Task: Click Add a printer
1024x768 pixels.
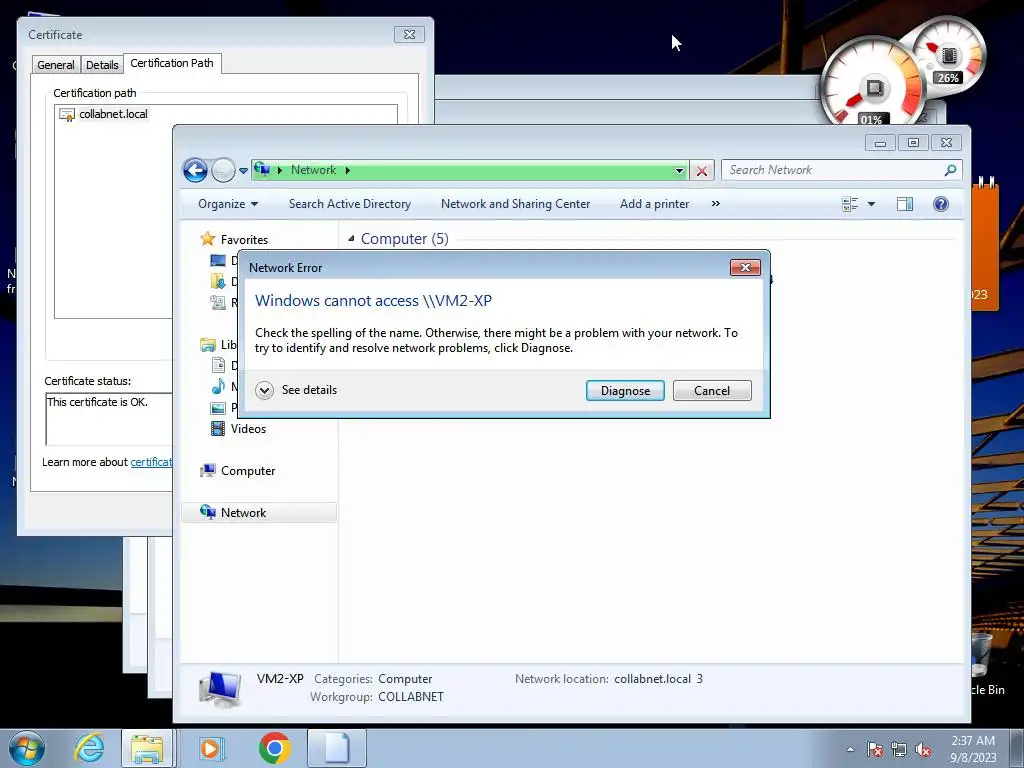Action: 654,204
